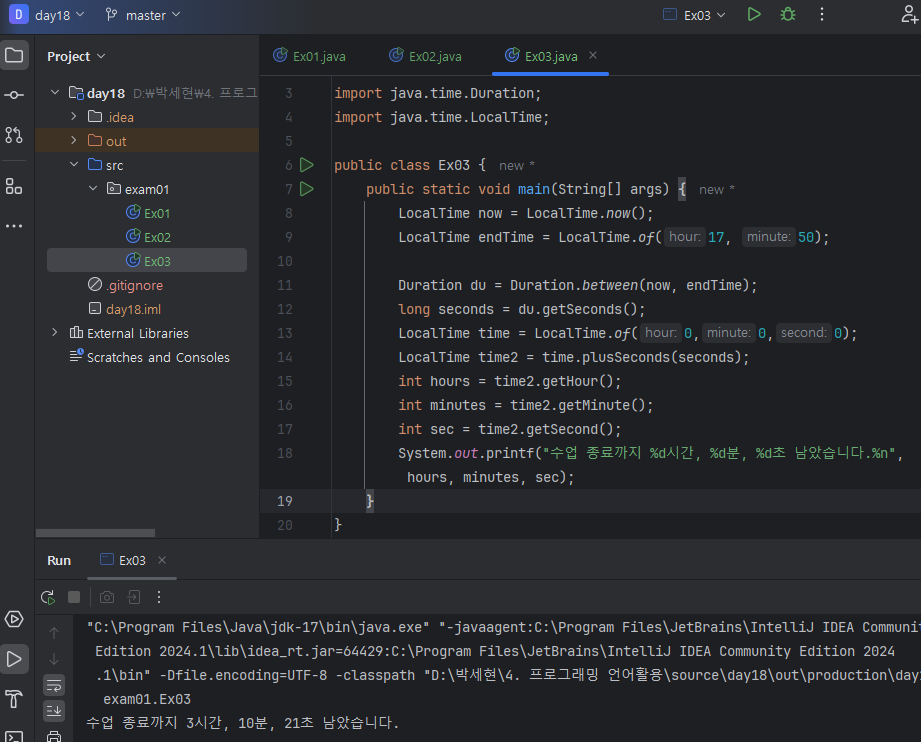The height and width of the screenshot is (742, 921).
Task: Close the Ex03 tab in Run panel
Action: click(x=162, y=560)
